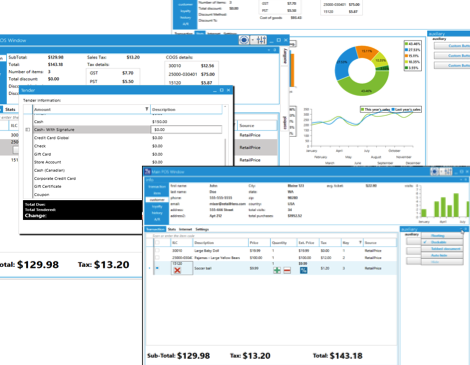Click the item code entry field in Main POS Window
The height and width of the screenshot is (365, 470).
(271, 236)
